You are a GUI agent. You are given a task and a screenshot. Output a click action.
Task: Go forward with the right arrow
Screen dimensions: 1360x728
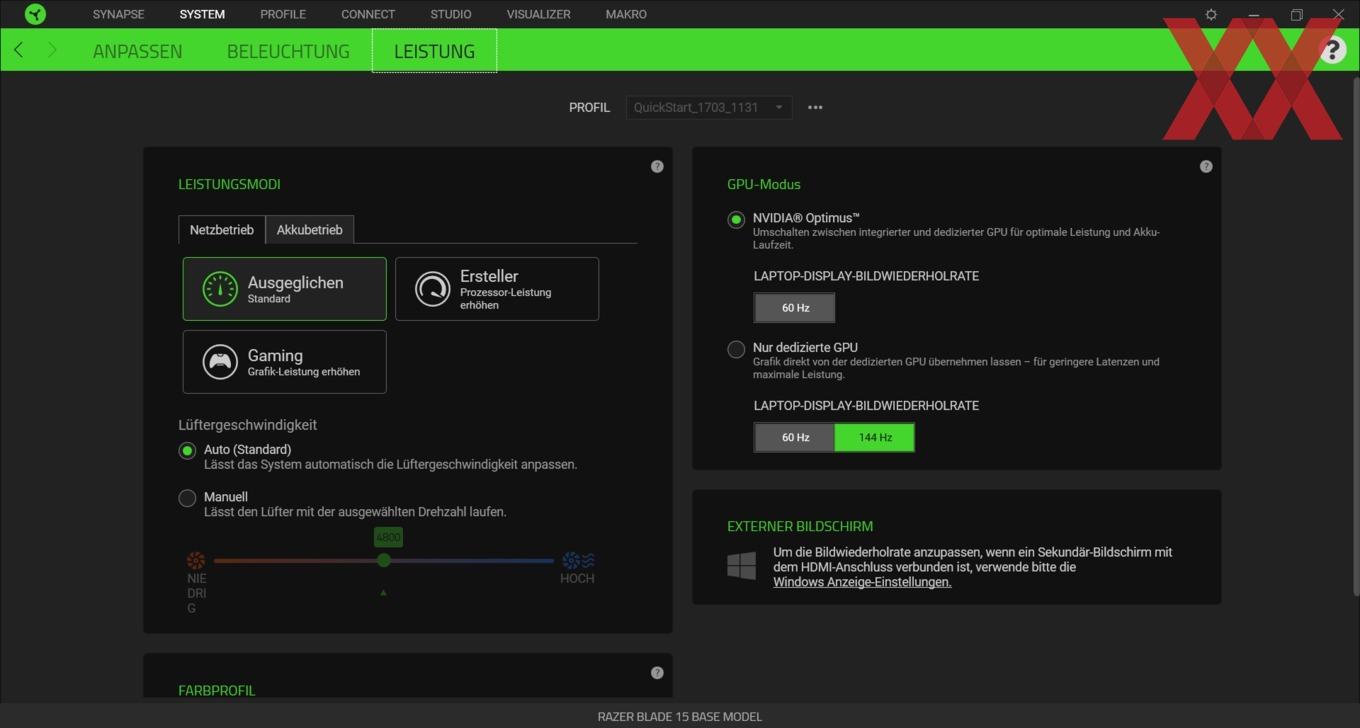[x=52, y=50]
